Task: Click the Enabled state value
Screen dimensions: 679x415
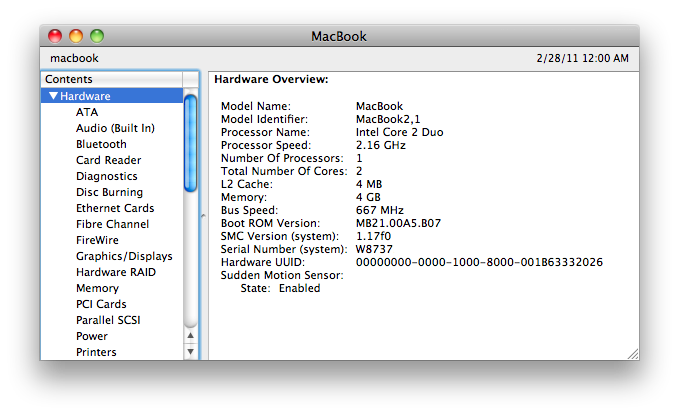Action: point(300,288)
